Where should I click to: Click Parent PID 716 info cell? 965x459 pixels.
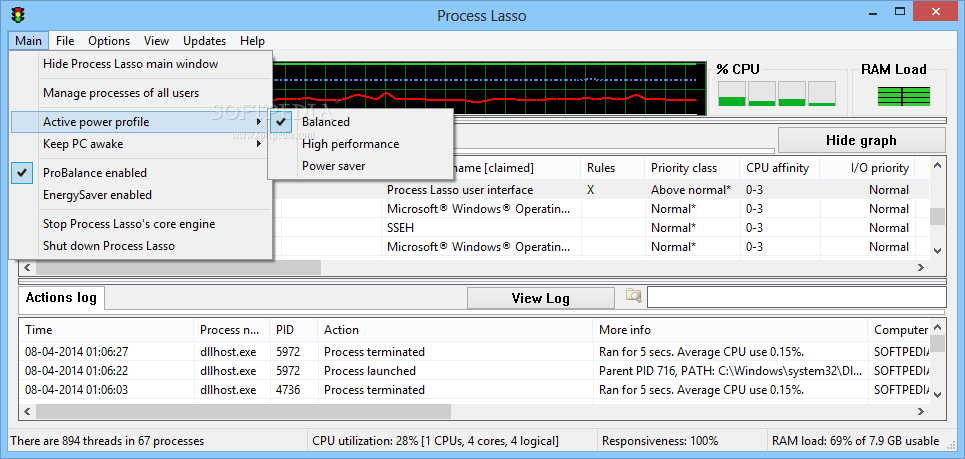(731, 371)
